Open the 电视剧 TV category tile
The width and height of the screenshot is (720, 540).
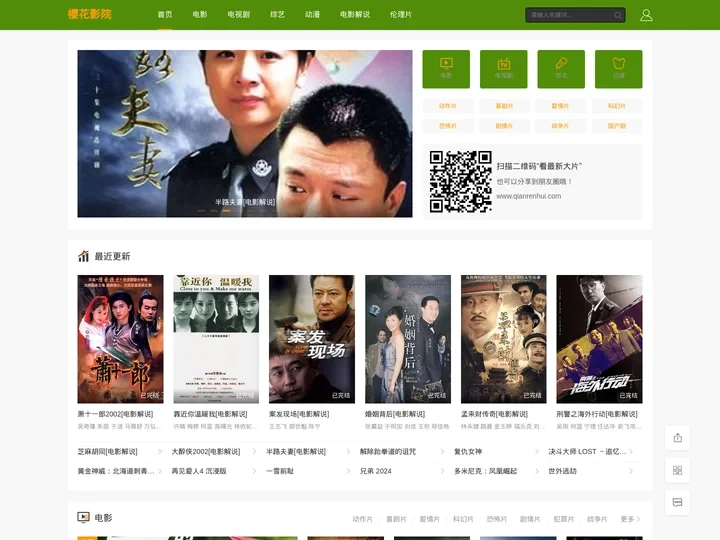click(x=504, y=69)
